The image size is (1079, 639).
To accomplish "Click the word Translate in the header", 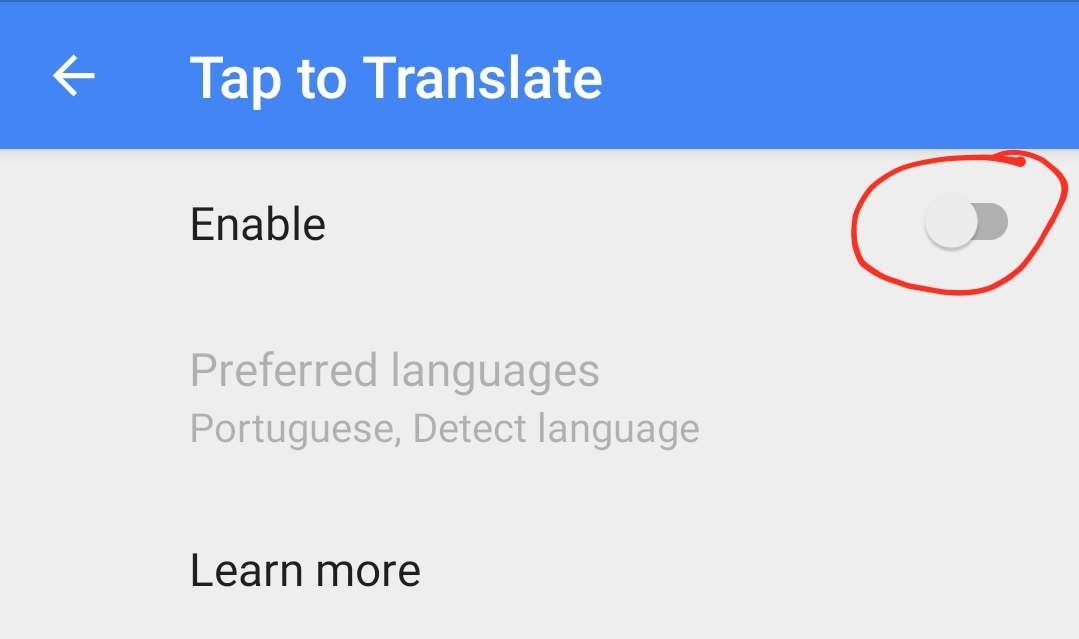I will click(x=483, y=77).
